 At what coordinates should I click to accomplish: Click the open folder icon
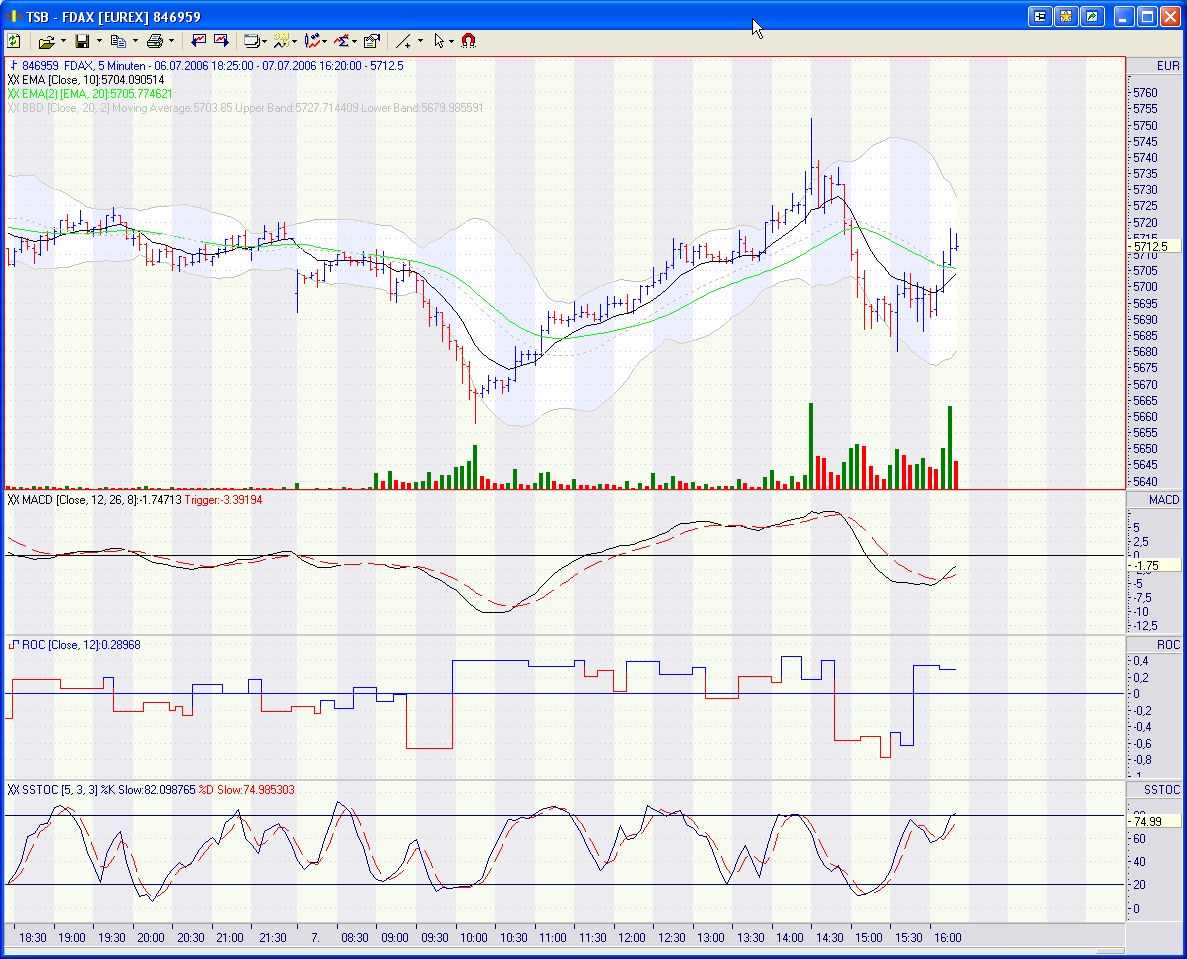point(45,41)
